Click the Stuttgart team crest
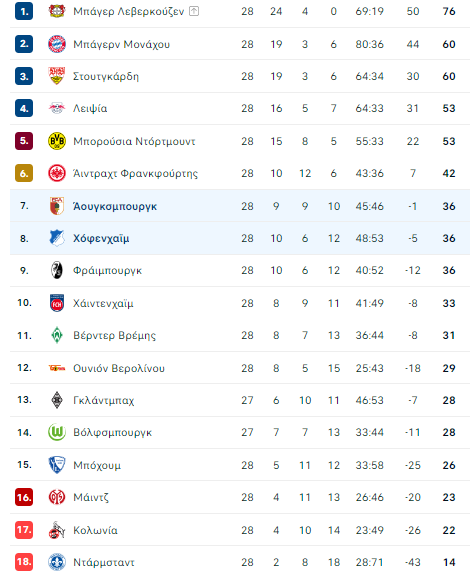470x578 pixels. click(x=57, y=76)
